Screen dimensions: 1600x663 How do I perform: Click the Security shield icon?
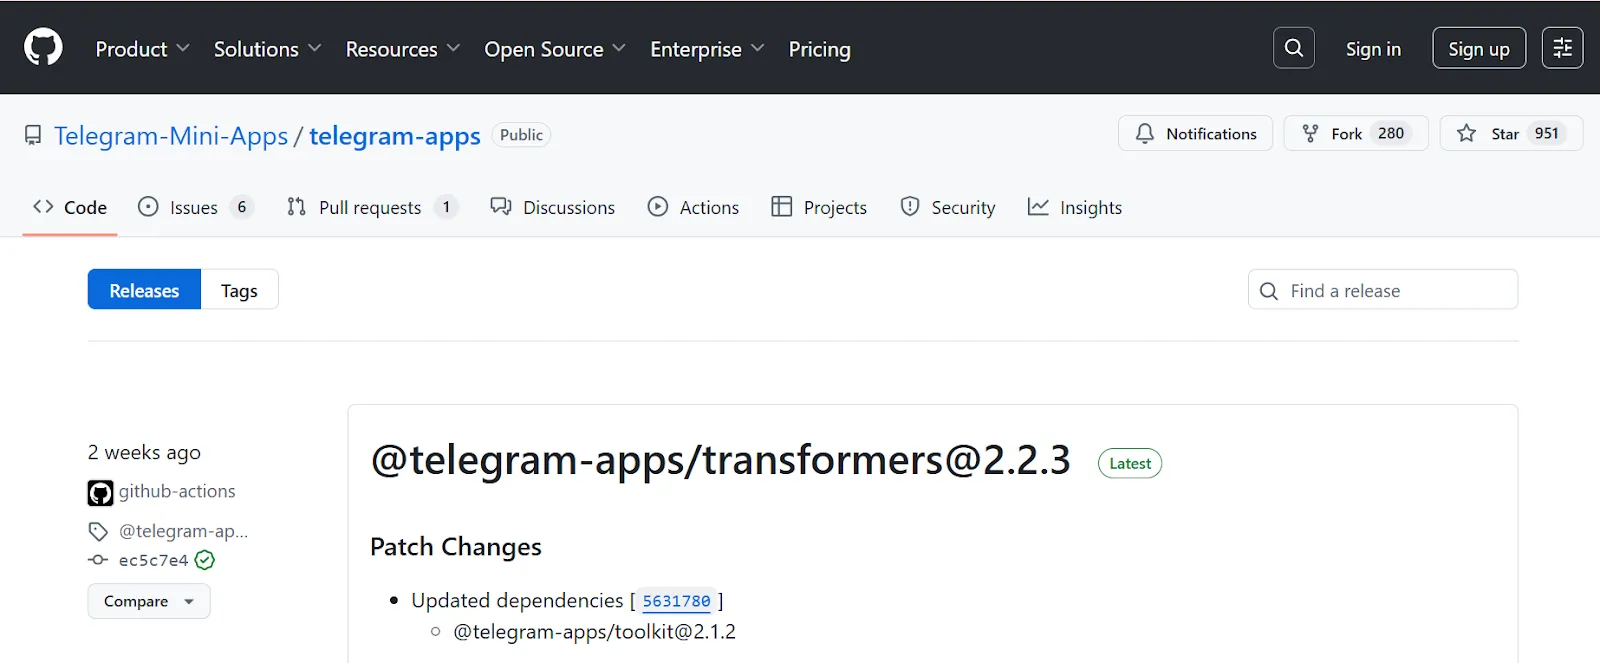click(910, 207)
